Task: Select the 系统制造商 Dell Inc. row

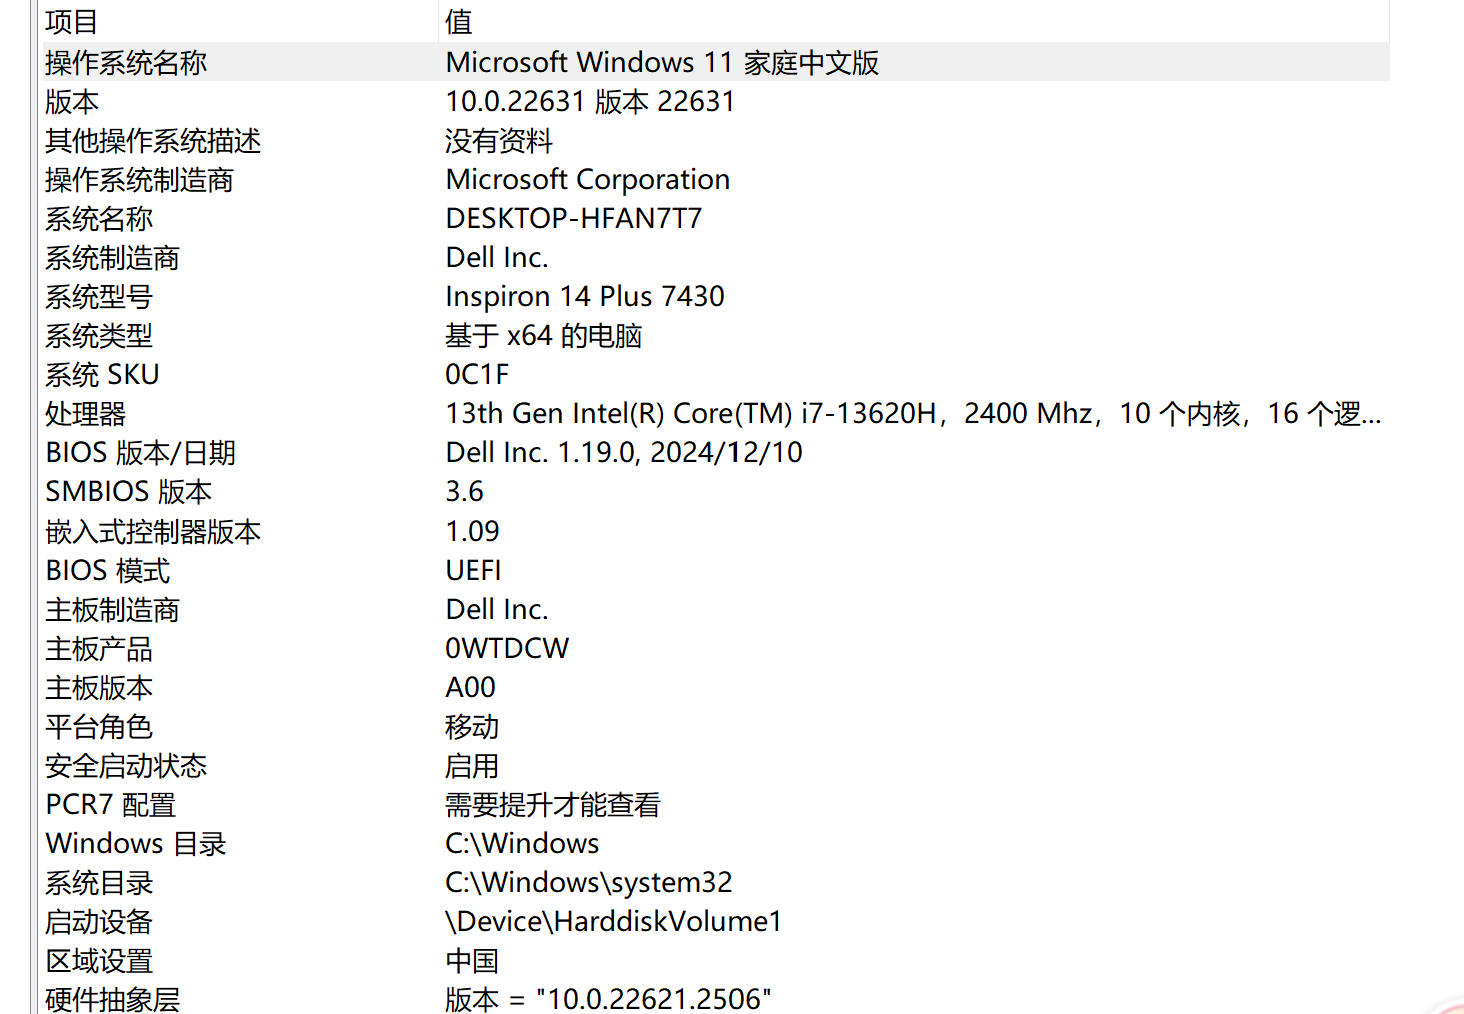Action: pos(112,258)
